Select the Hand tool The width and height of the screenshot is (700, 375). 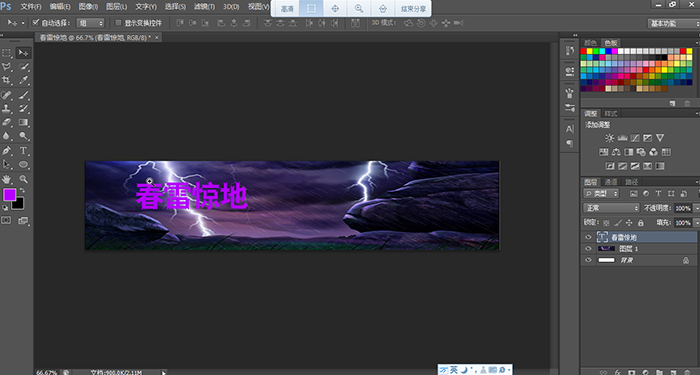pyautogui.click(x=7, y=179)
